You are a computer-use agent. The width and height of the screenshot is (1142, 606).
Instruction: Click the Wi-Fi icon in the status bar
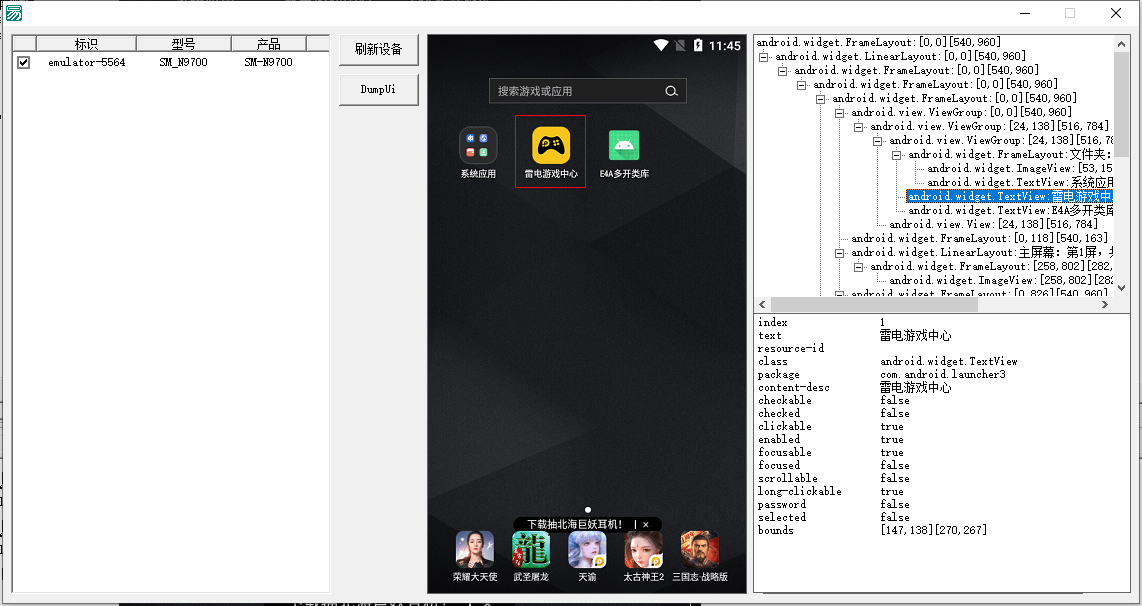[660, 45]
